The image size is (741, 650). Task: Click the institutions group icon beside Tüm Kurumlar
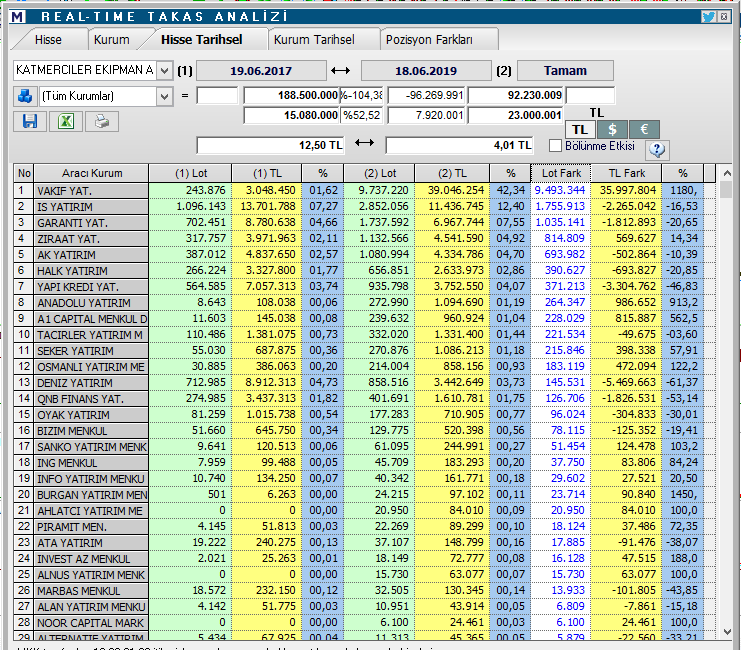pyautogui.click(x=25, y=96)
